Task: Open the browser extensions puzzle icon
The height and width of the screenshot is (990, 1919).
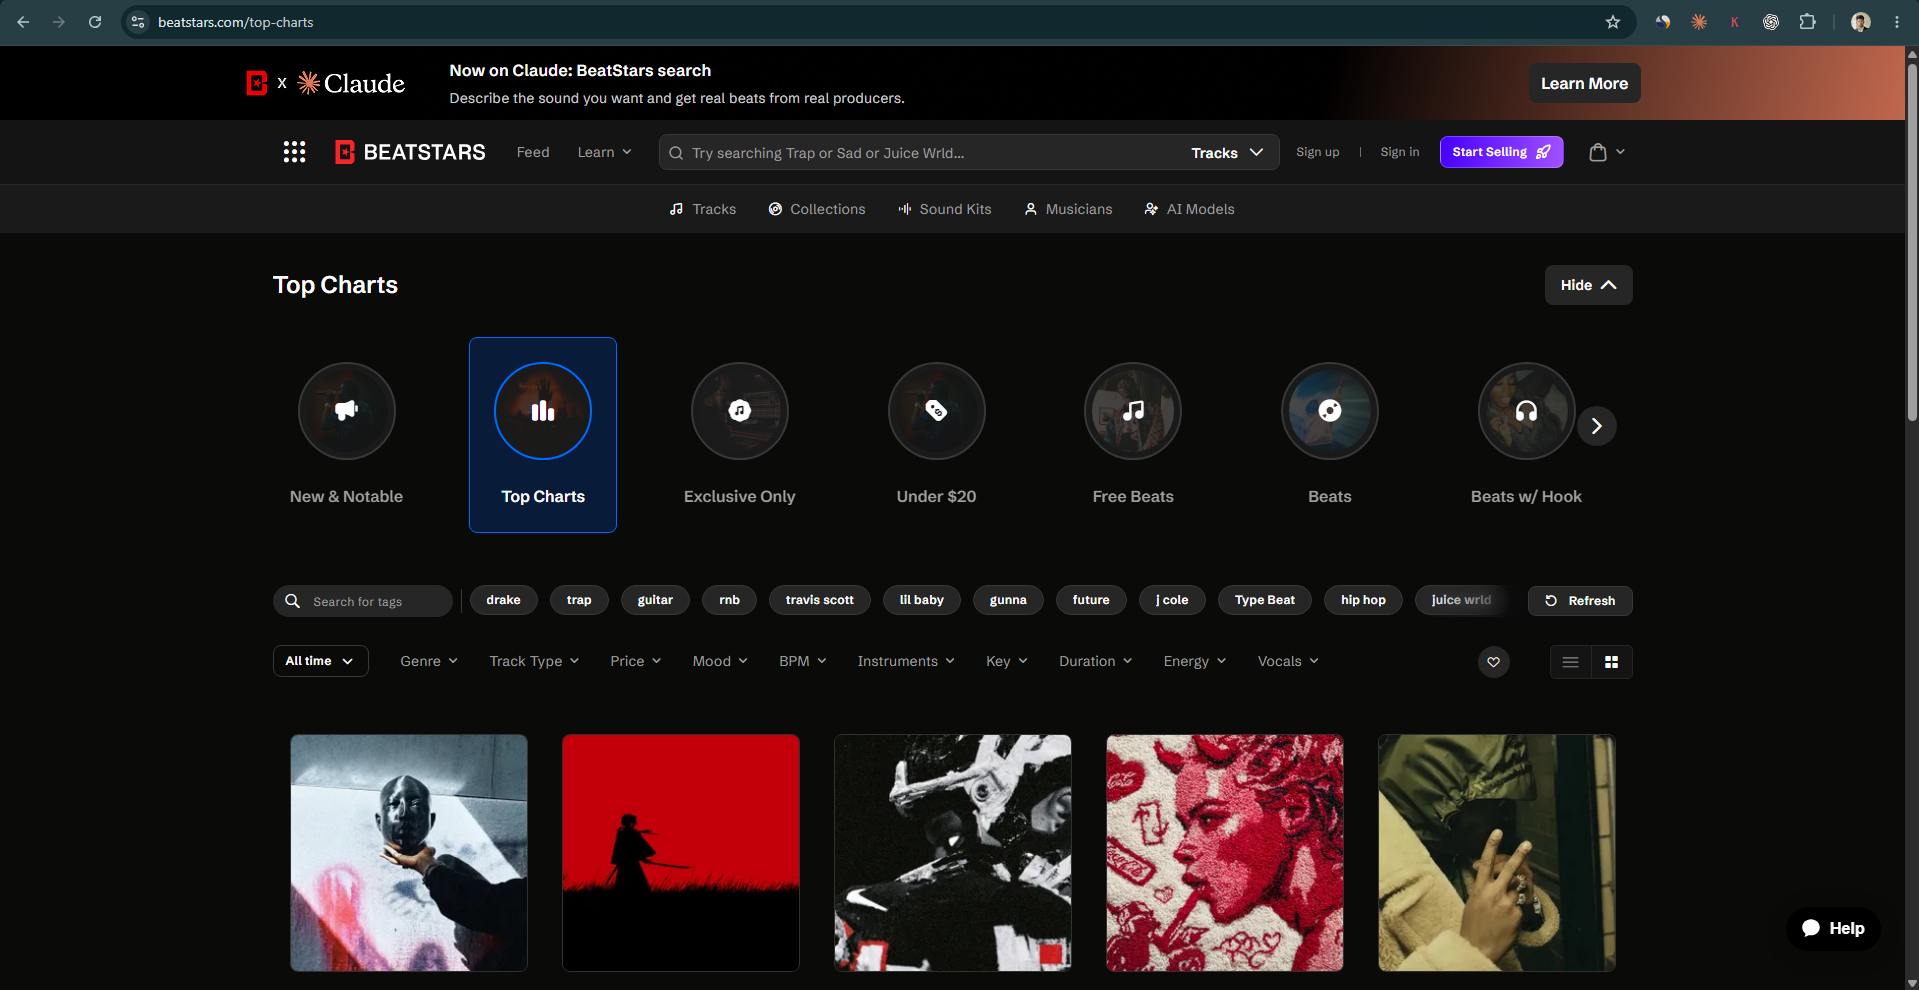Action: 1807,22
